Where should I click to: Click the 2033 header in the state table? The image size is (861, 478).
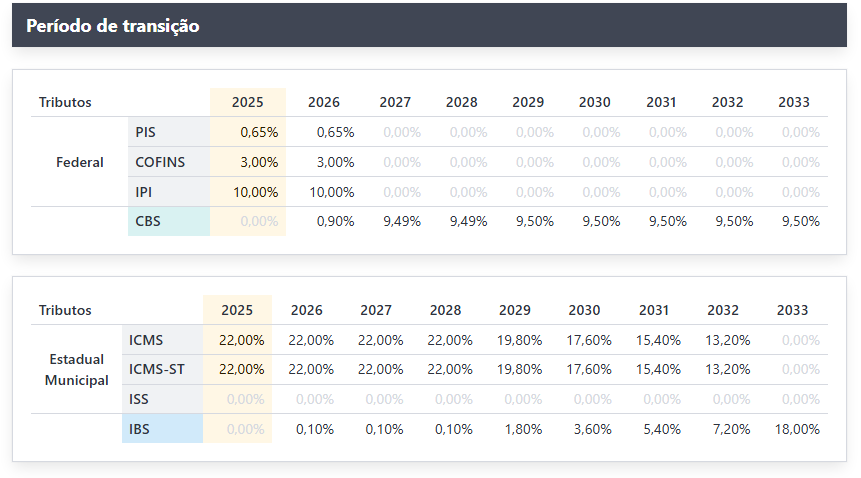click(793, 310)
